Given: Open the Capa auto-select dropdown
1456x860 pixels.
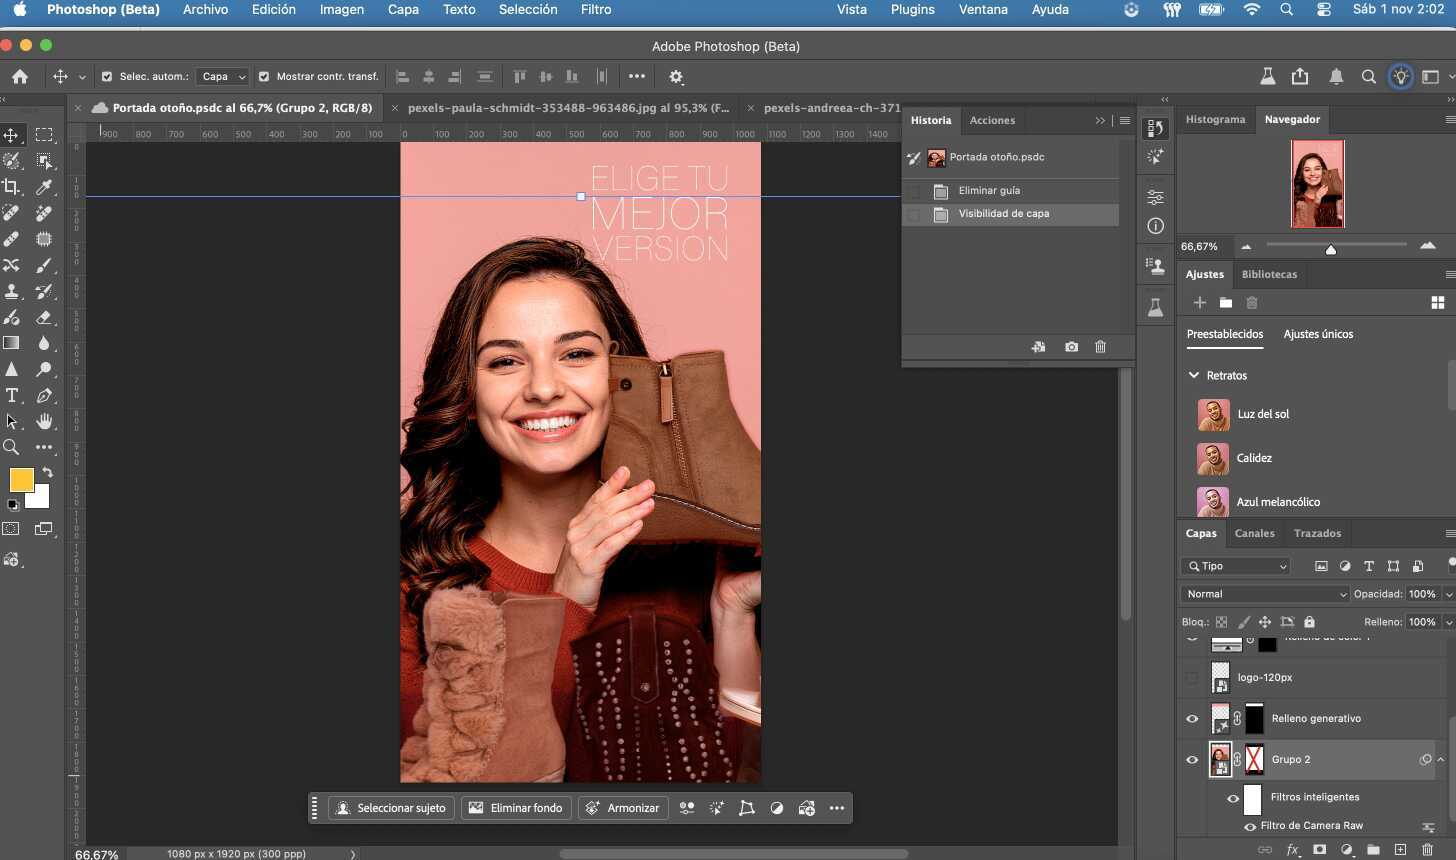Looking at the screenshot, I should (x=222, y=76).
